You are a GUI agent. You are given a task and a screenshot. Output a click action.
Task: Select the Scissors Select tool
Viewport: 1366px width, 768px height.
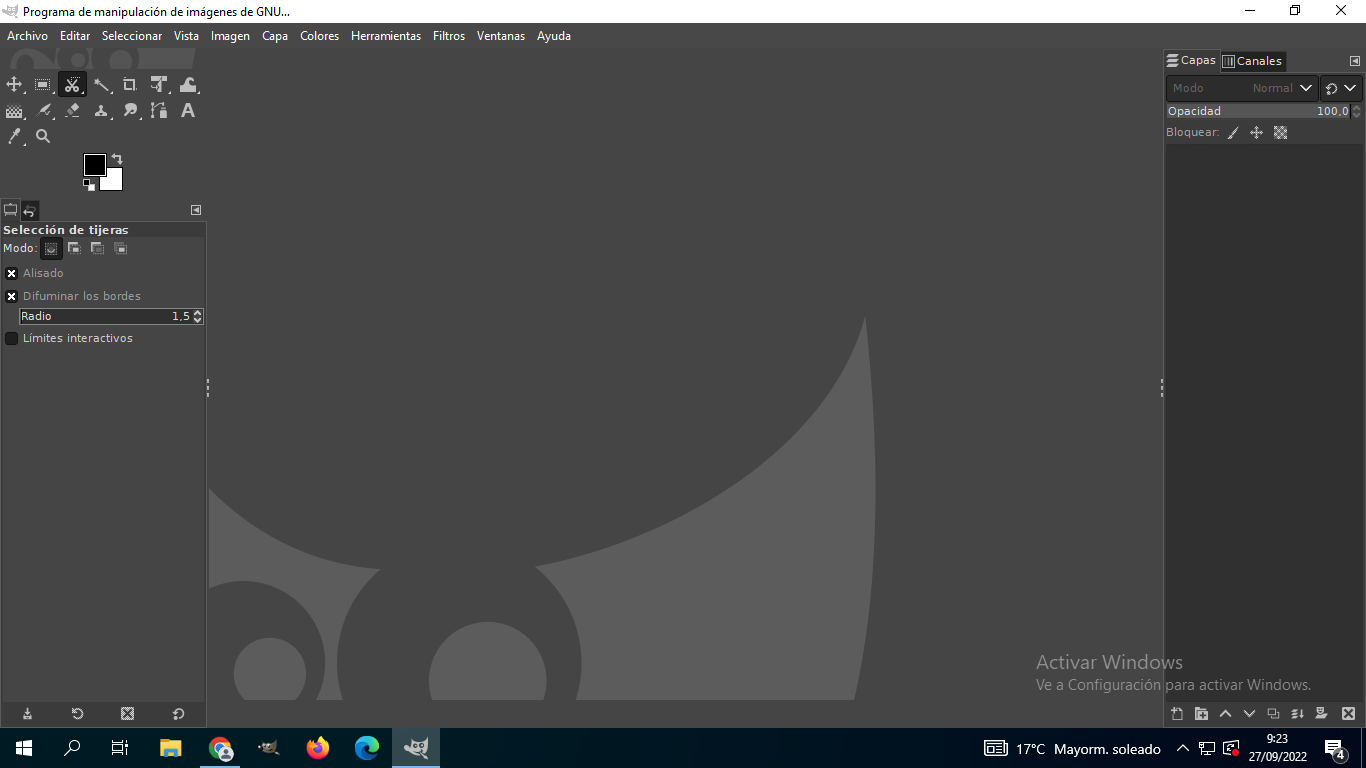click(72, 85)
